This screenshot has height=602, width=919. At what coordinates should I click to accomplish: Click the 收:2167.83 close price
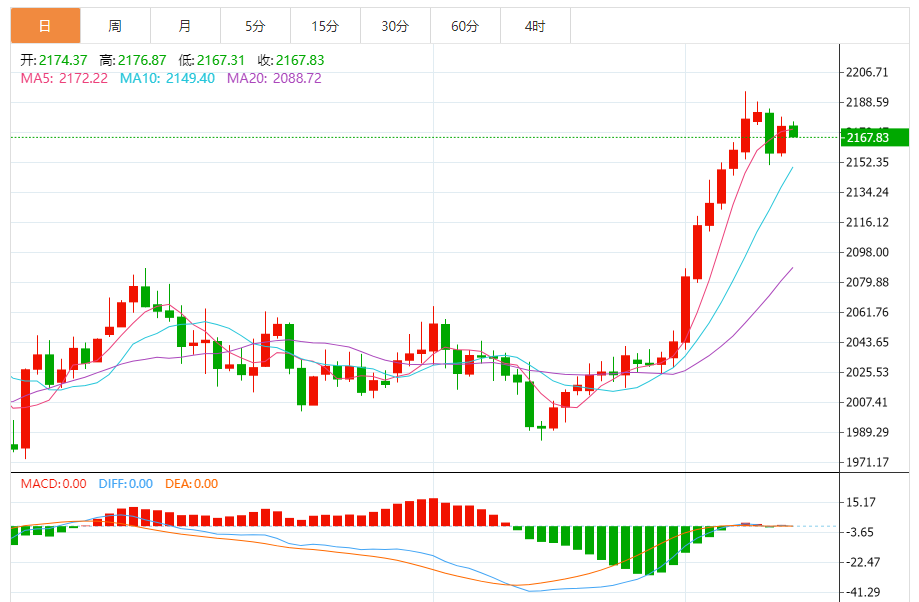coord(291,60)
